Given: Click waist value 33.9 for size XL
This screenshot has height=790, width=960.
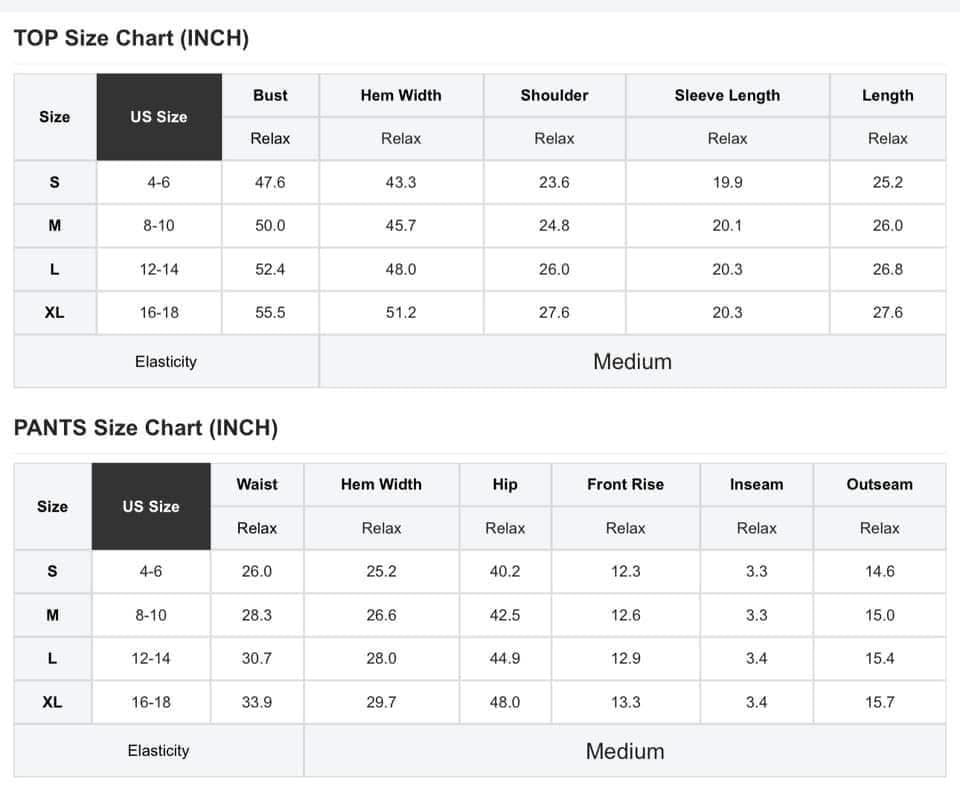Looking at the screenshot, I should pyautogui.click(x=257, y=702).
